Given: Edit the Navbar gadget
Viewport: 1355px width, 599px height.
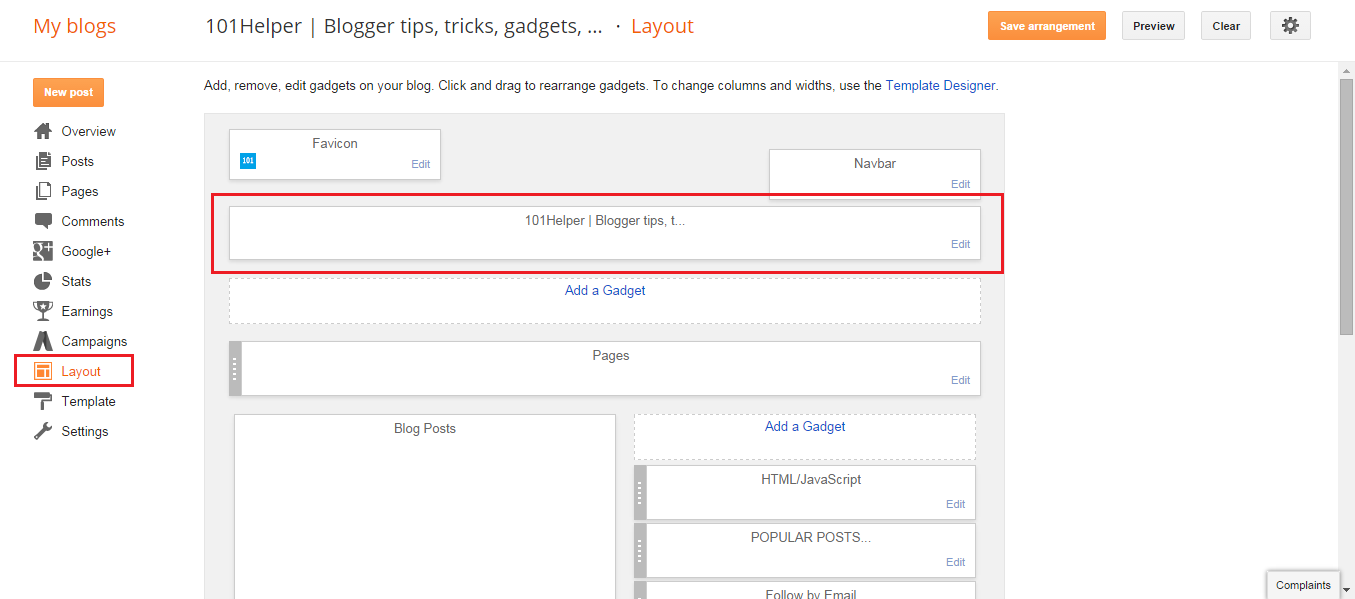Looking at the screenshot, I should 961,184.
